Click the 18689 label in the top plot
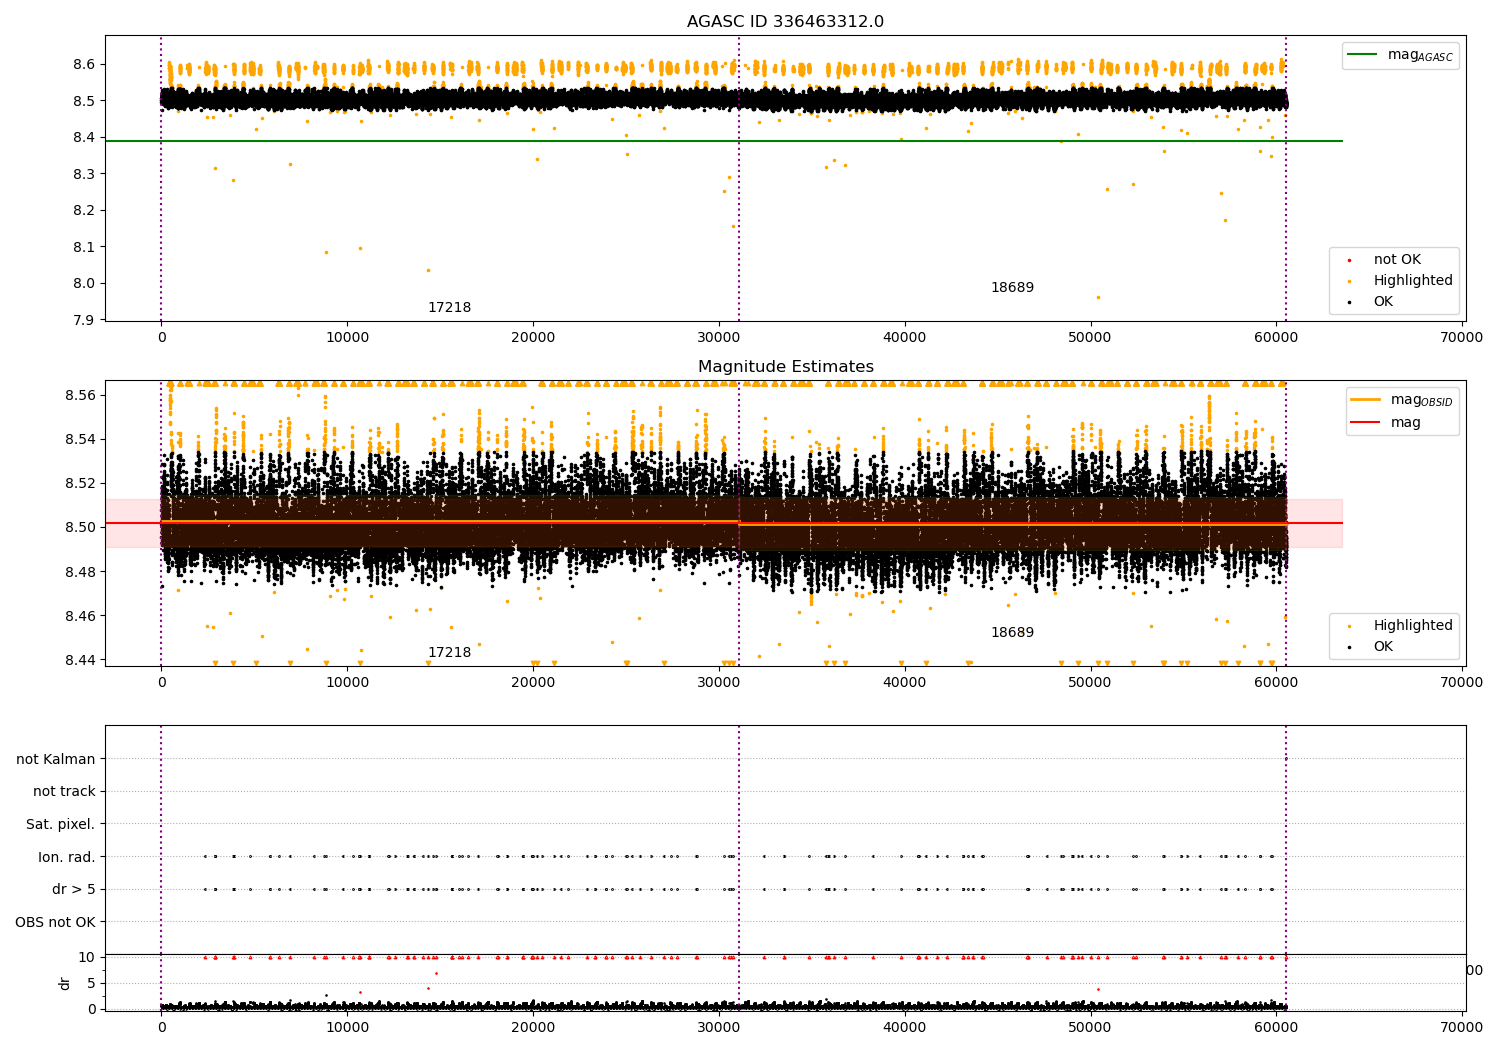 [1012, 288]
